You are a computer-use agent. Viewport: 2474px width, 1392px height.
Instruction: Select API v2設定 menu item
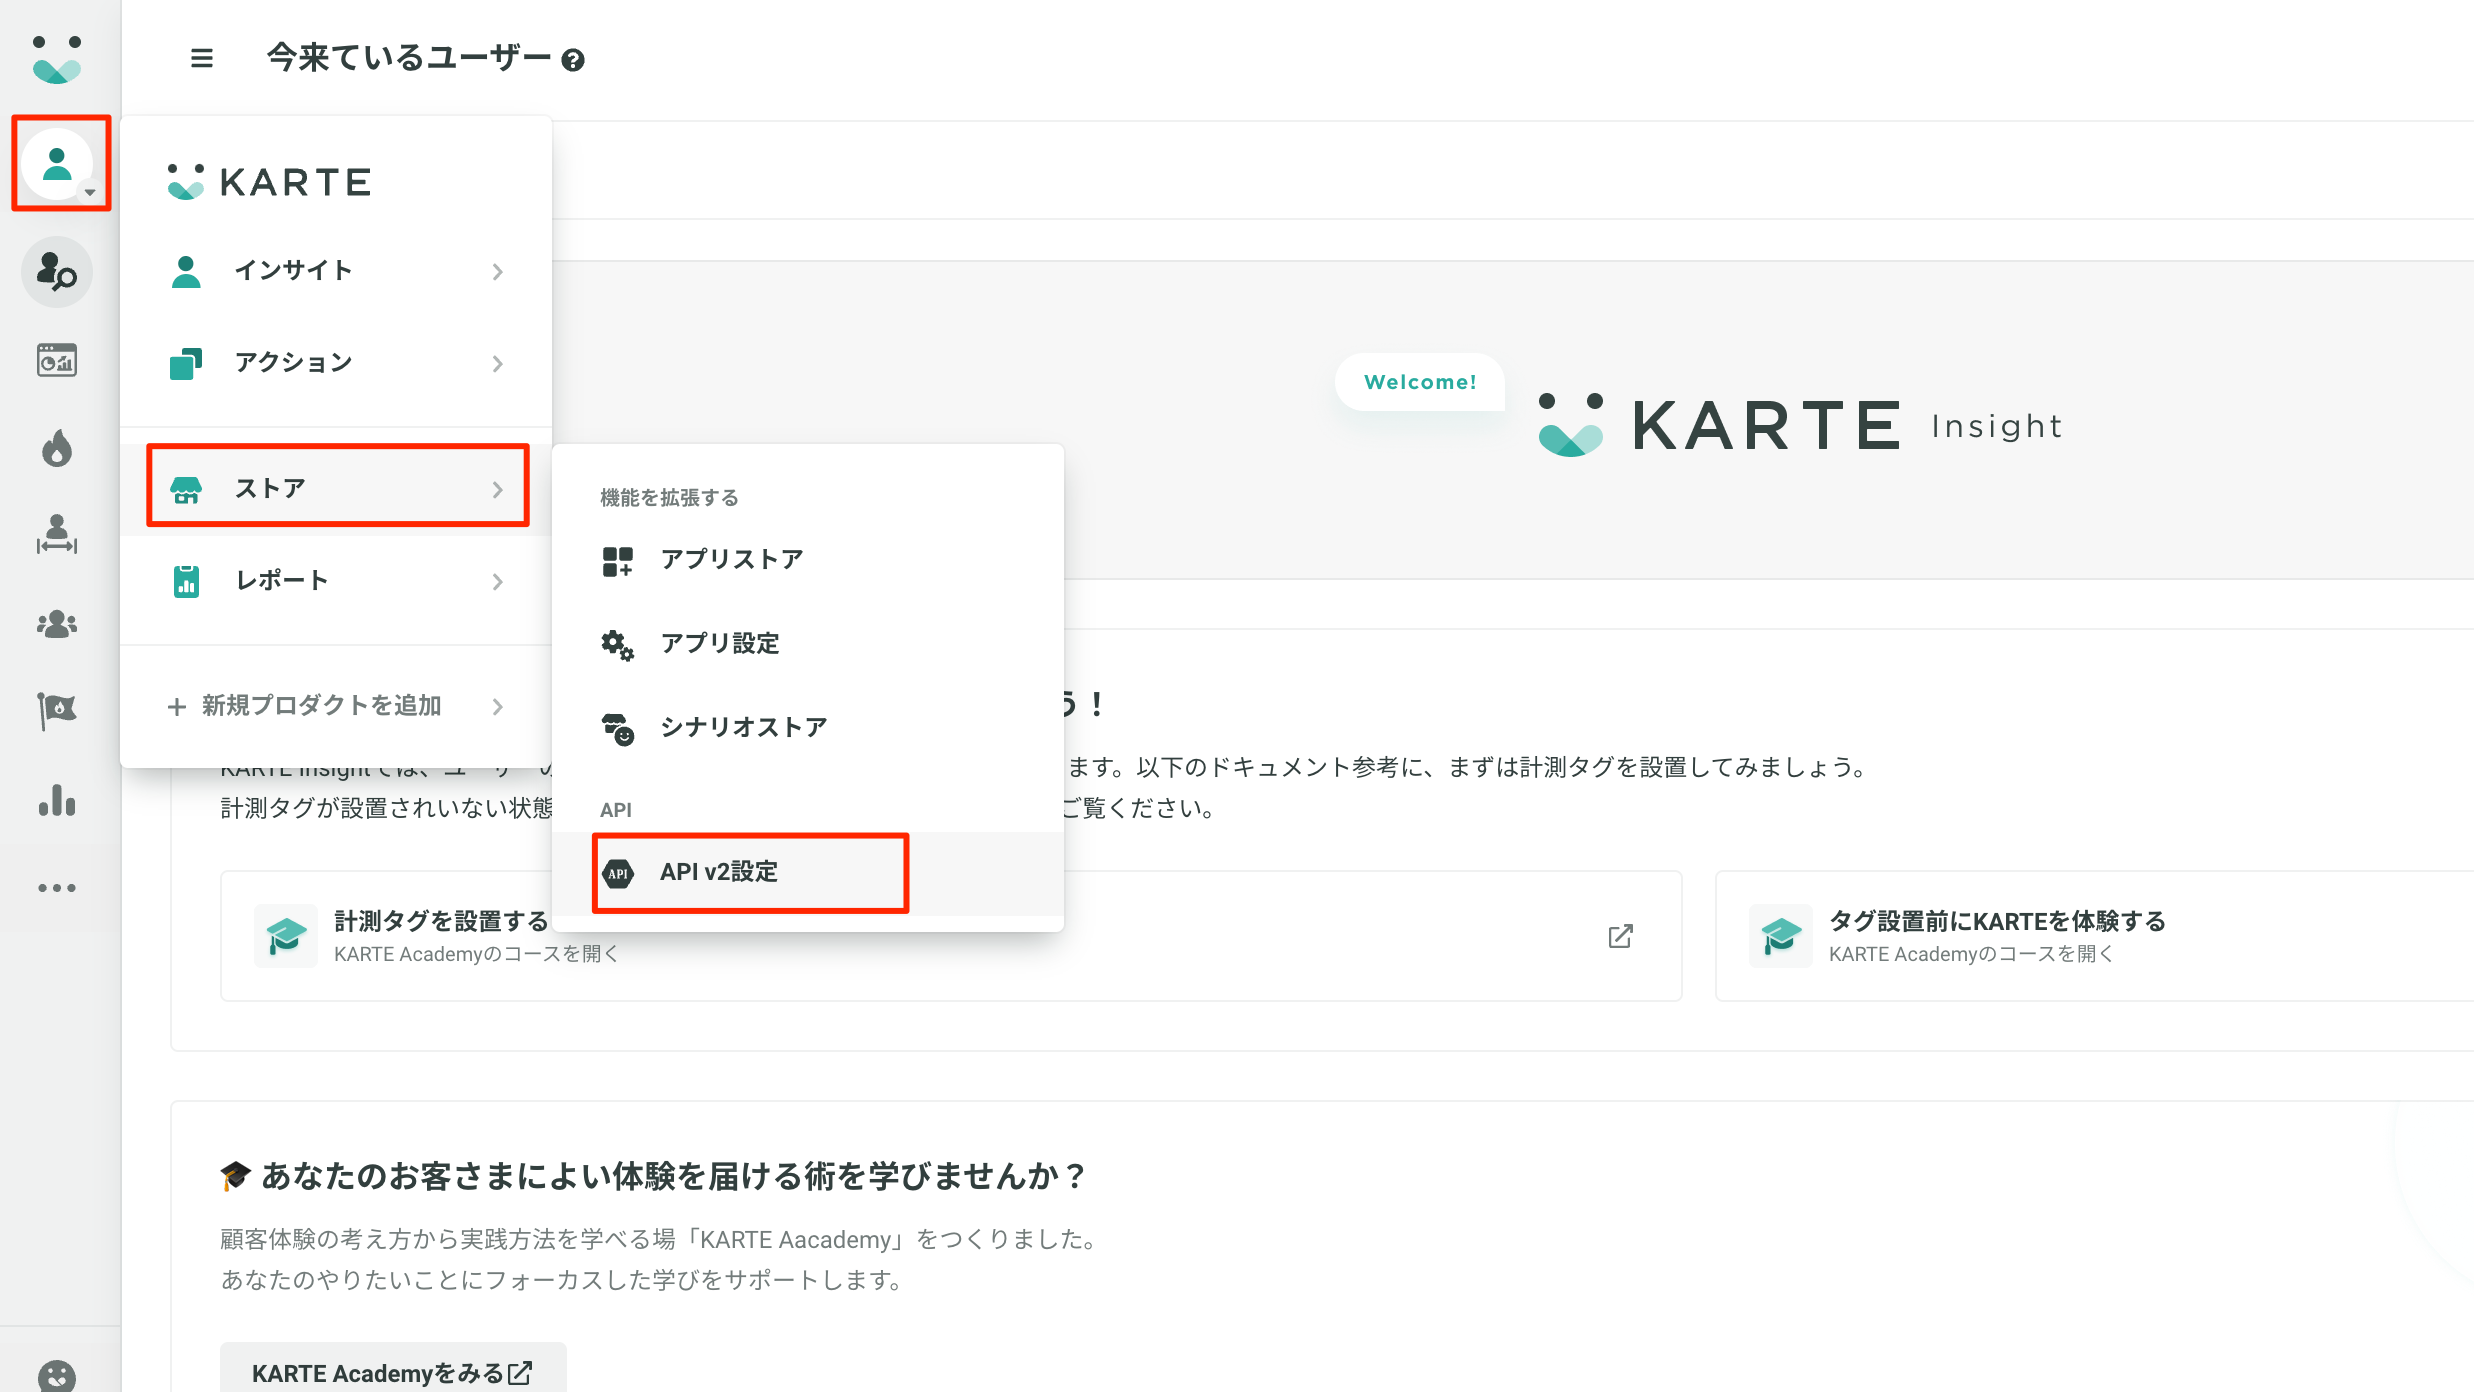click(719, 872)
